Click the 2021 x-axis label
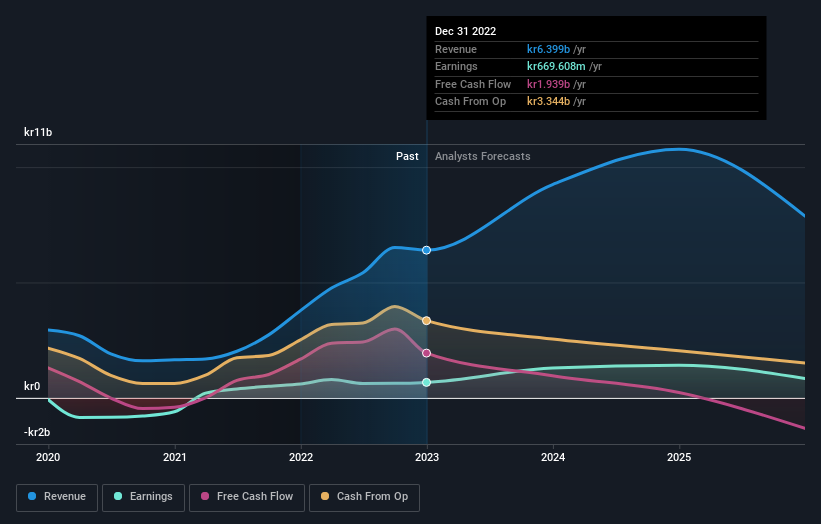The image size is (821, 524). pyautogui.click(x=174, y=458)
